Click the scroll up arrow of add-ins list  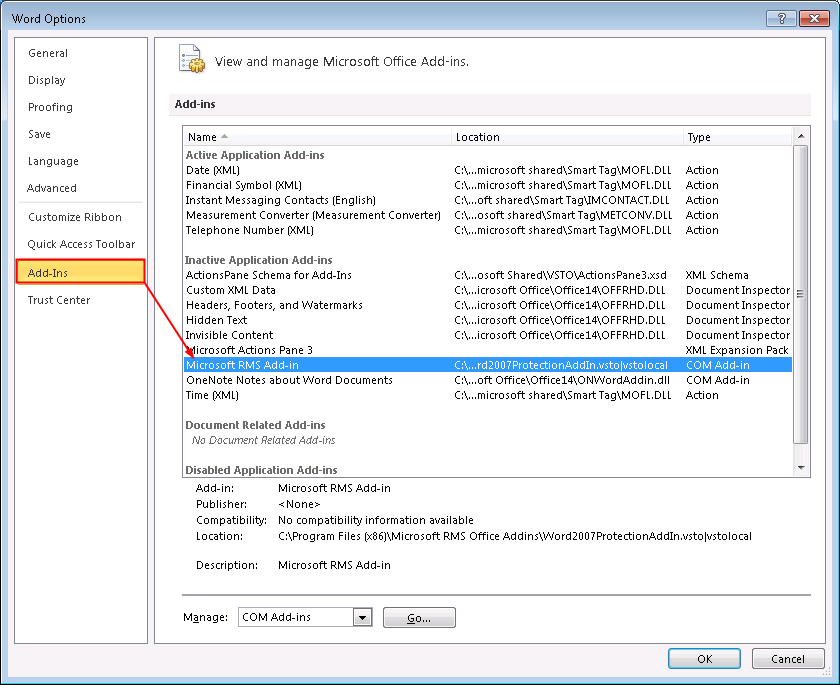pyautogui.click(x=801, y=136)
